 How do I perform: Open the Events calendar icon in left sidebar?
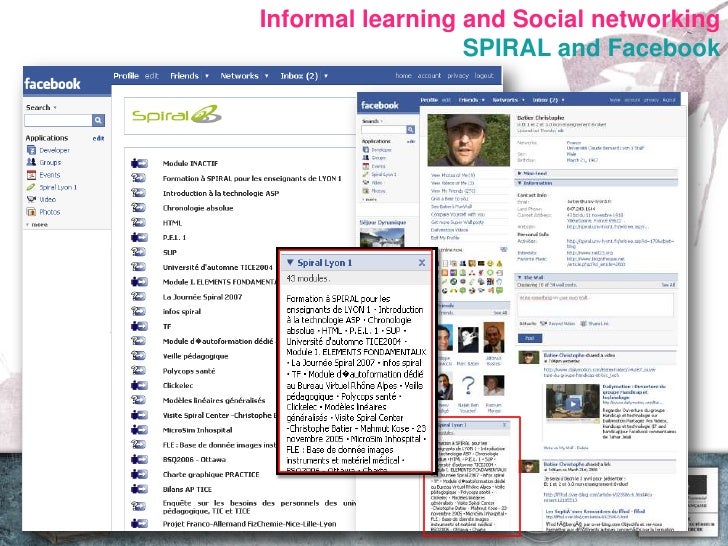click(31, 175)
